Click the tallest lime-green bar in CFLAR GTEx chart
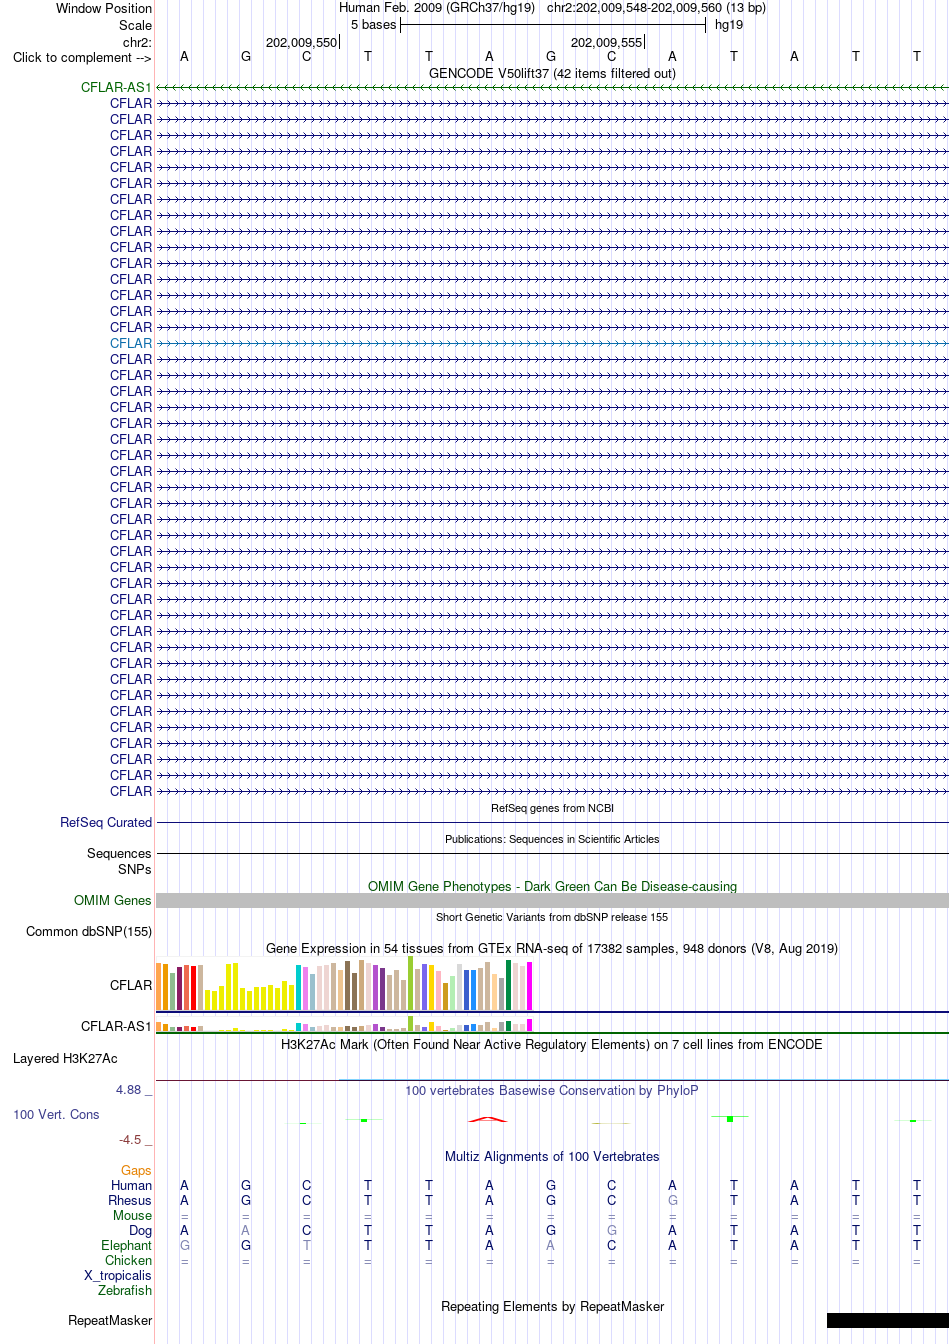The width and height of the screenshot is (950, 1344). [x=411, y=983]
